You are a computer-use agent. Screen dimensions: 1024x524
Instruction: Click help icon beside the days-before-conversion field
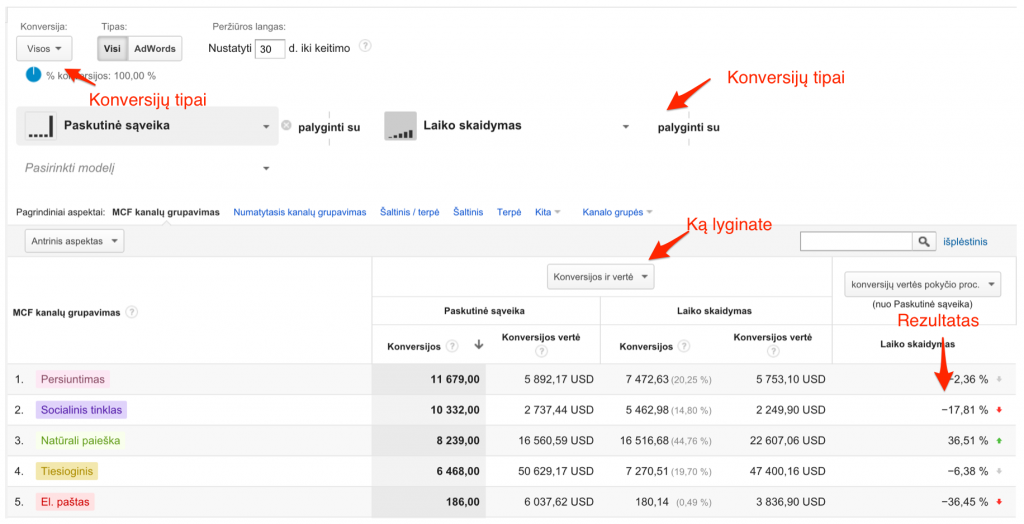tap(365, 46)
